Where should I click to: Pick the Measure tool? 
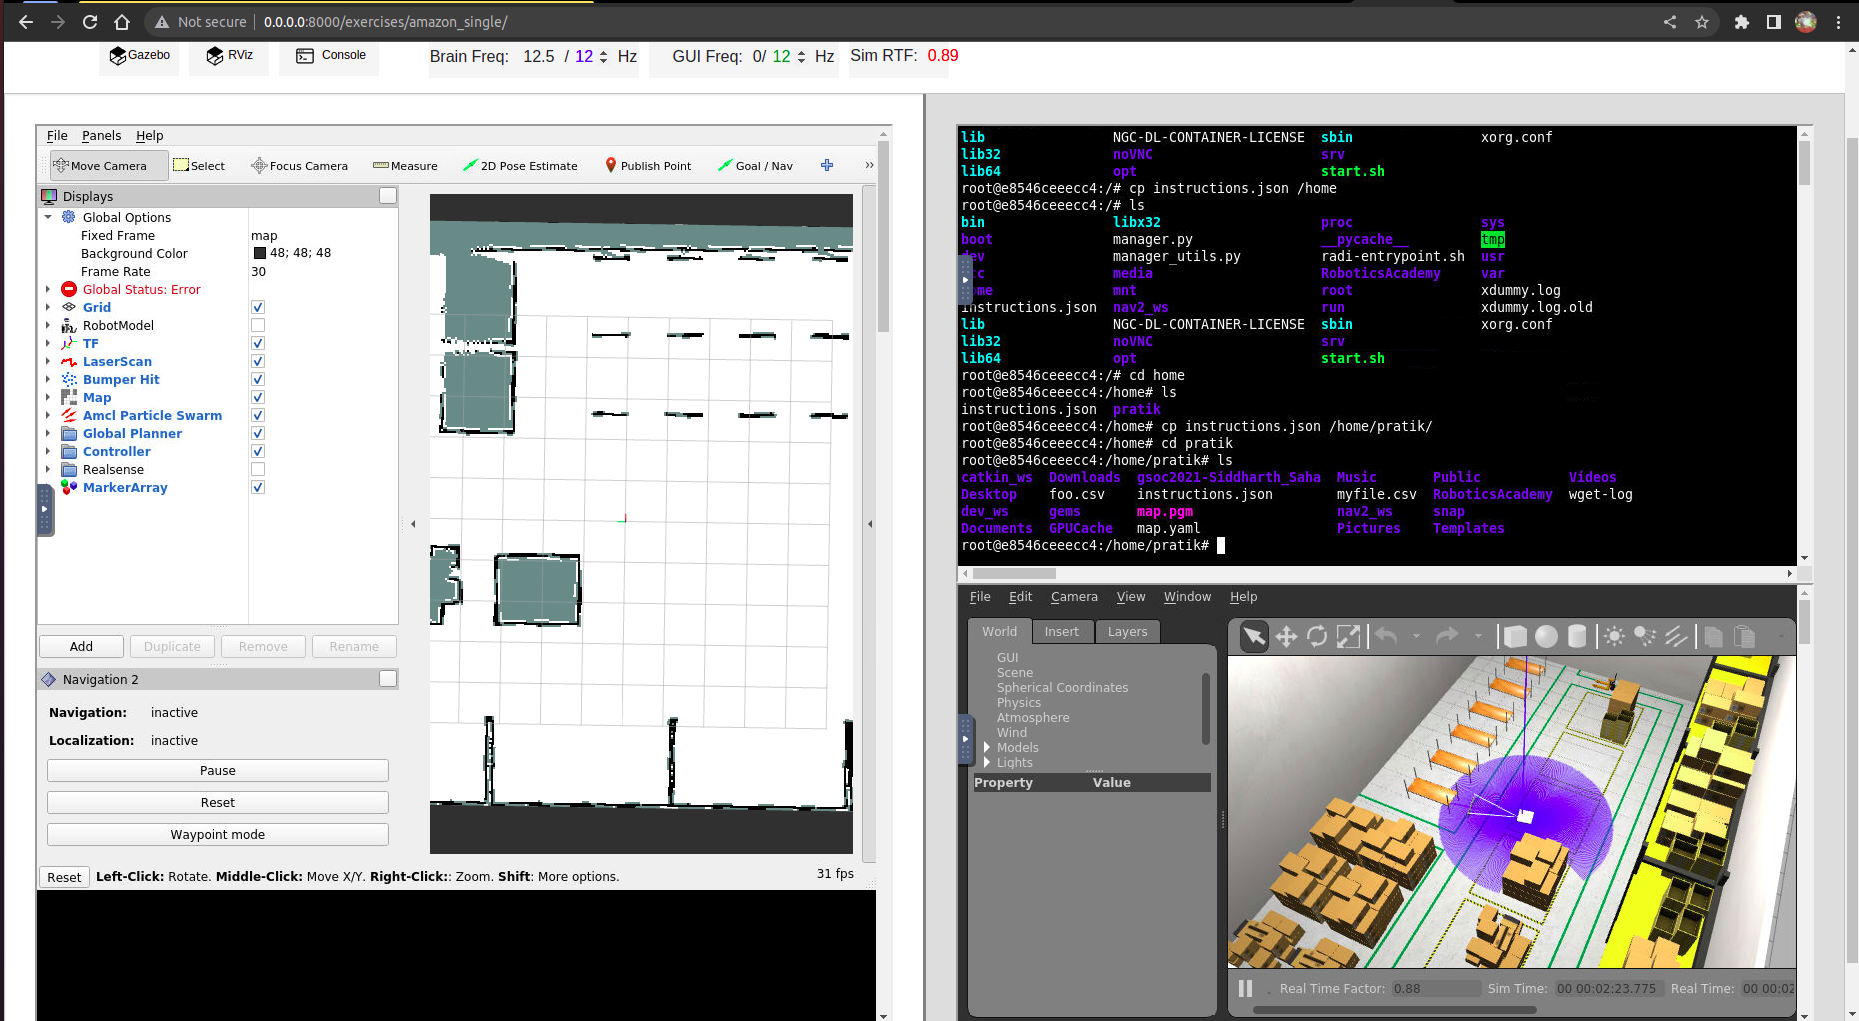405,166
